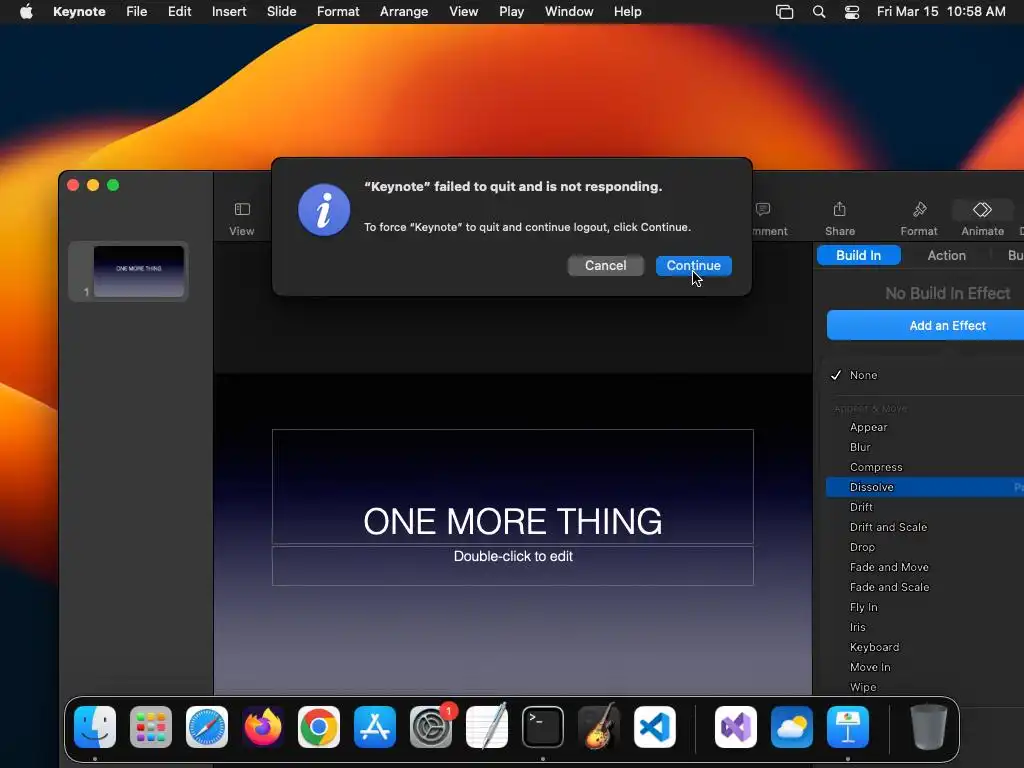Screen dimensions: 1024x768
Task: Open the Format inspector
Action: pyautogui.click(x=919, y=219)
